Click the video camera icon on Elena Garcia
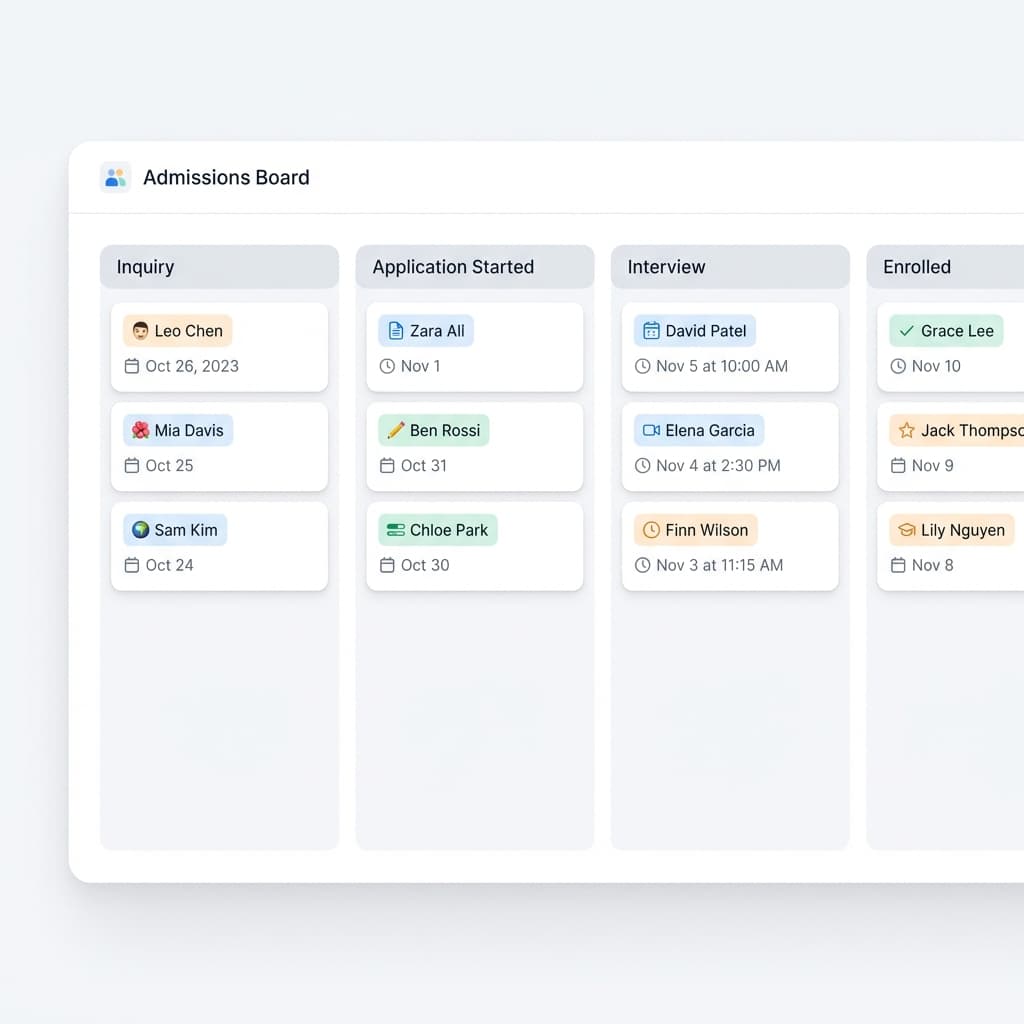1024x1024 pixels. coord(651,430)
